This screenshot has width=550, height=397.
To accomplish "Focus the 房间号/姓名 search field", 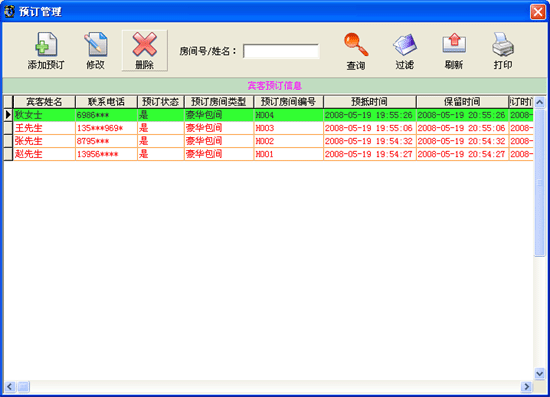I will [x=281, y=51].
